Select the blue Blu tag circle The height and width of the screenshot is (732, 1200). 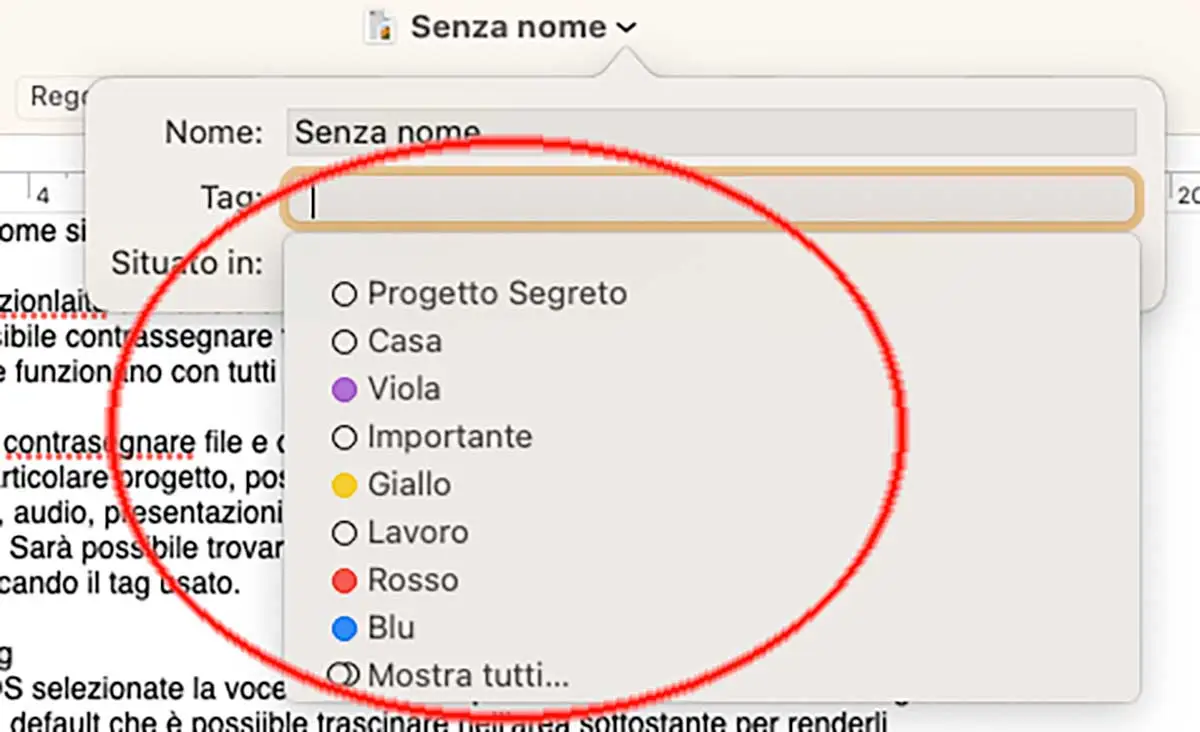point(344,628)
